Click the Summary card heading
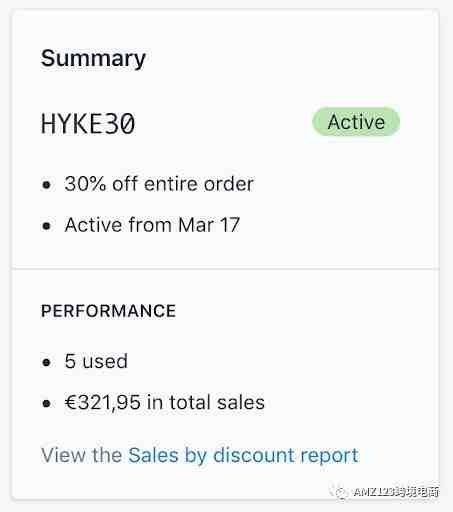The height and width of the screenshot is (512, 453). click(93, 59)
